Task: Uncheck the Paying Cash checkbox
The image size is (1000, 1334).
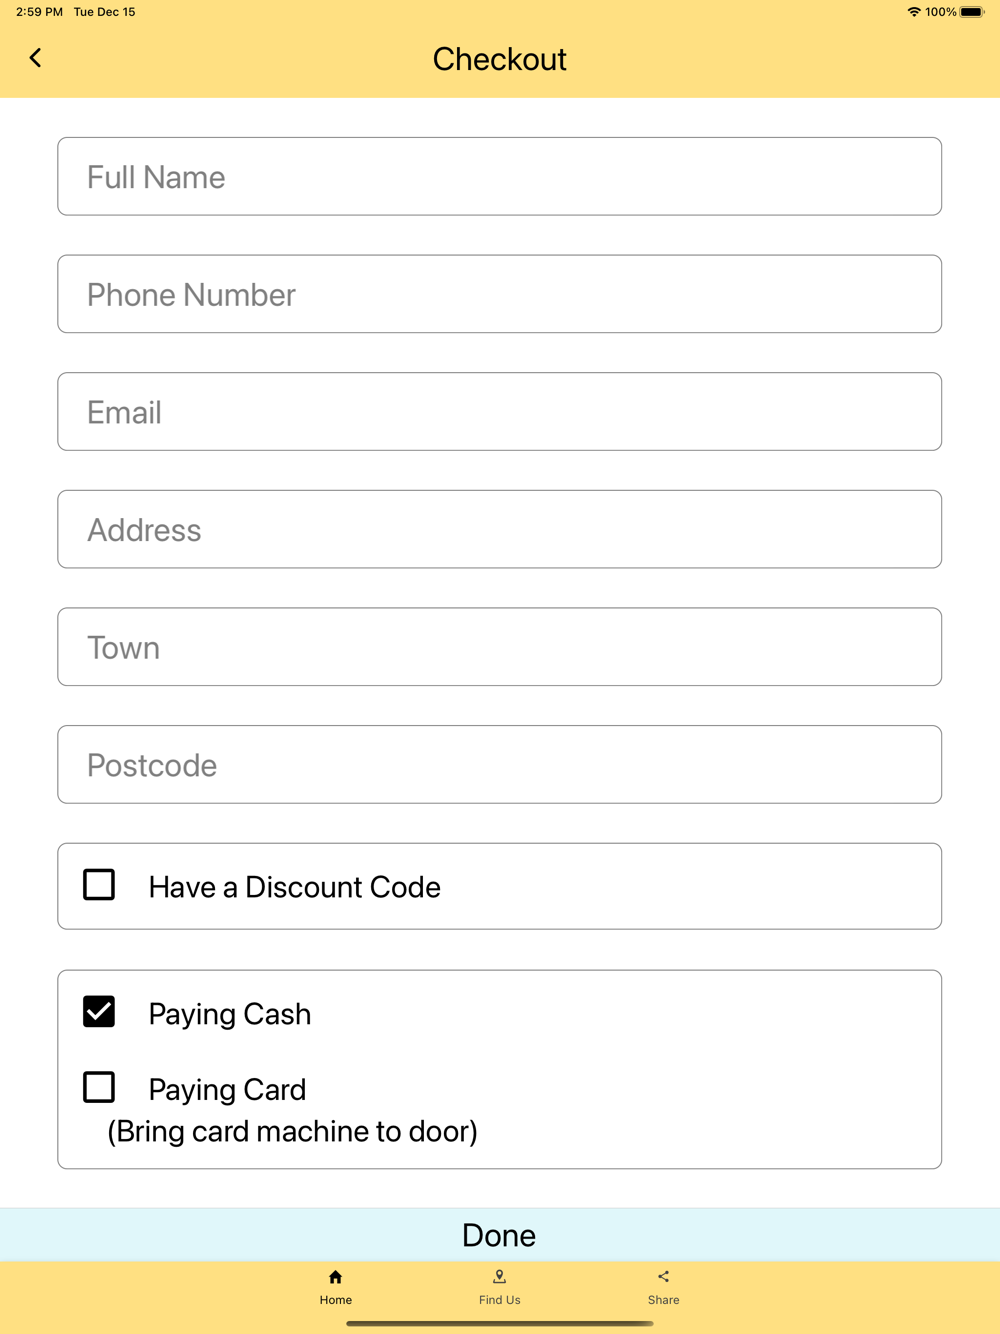Action: [99, 1012]
